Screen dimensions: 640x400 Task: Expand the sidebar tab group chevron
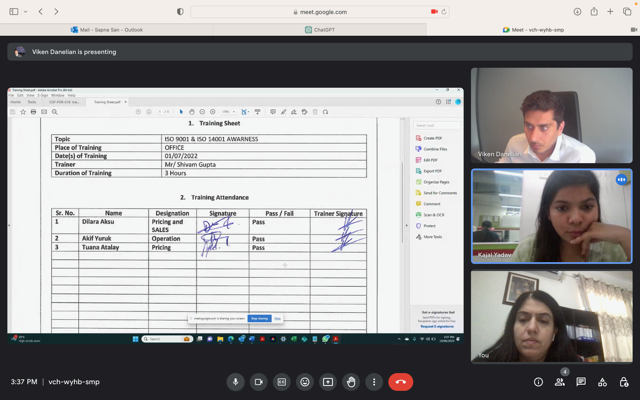coord(25,12)
